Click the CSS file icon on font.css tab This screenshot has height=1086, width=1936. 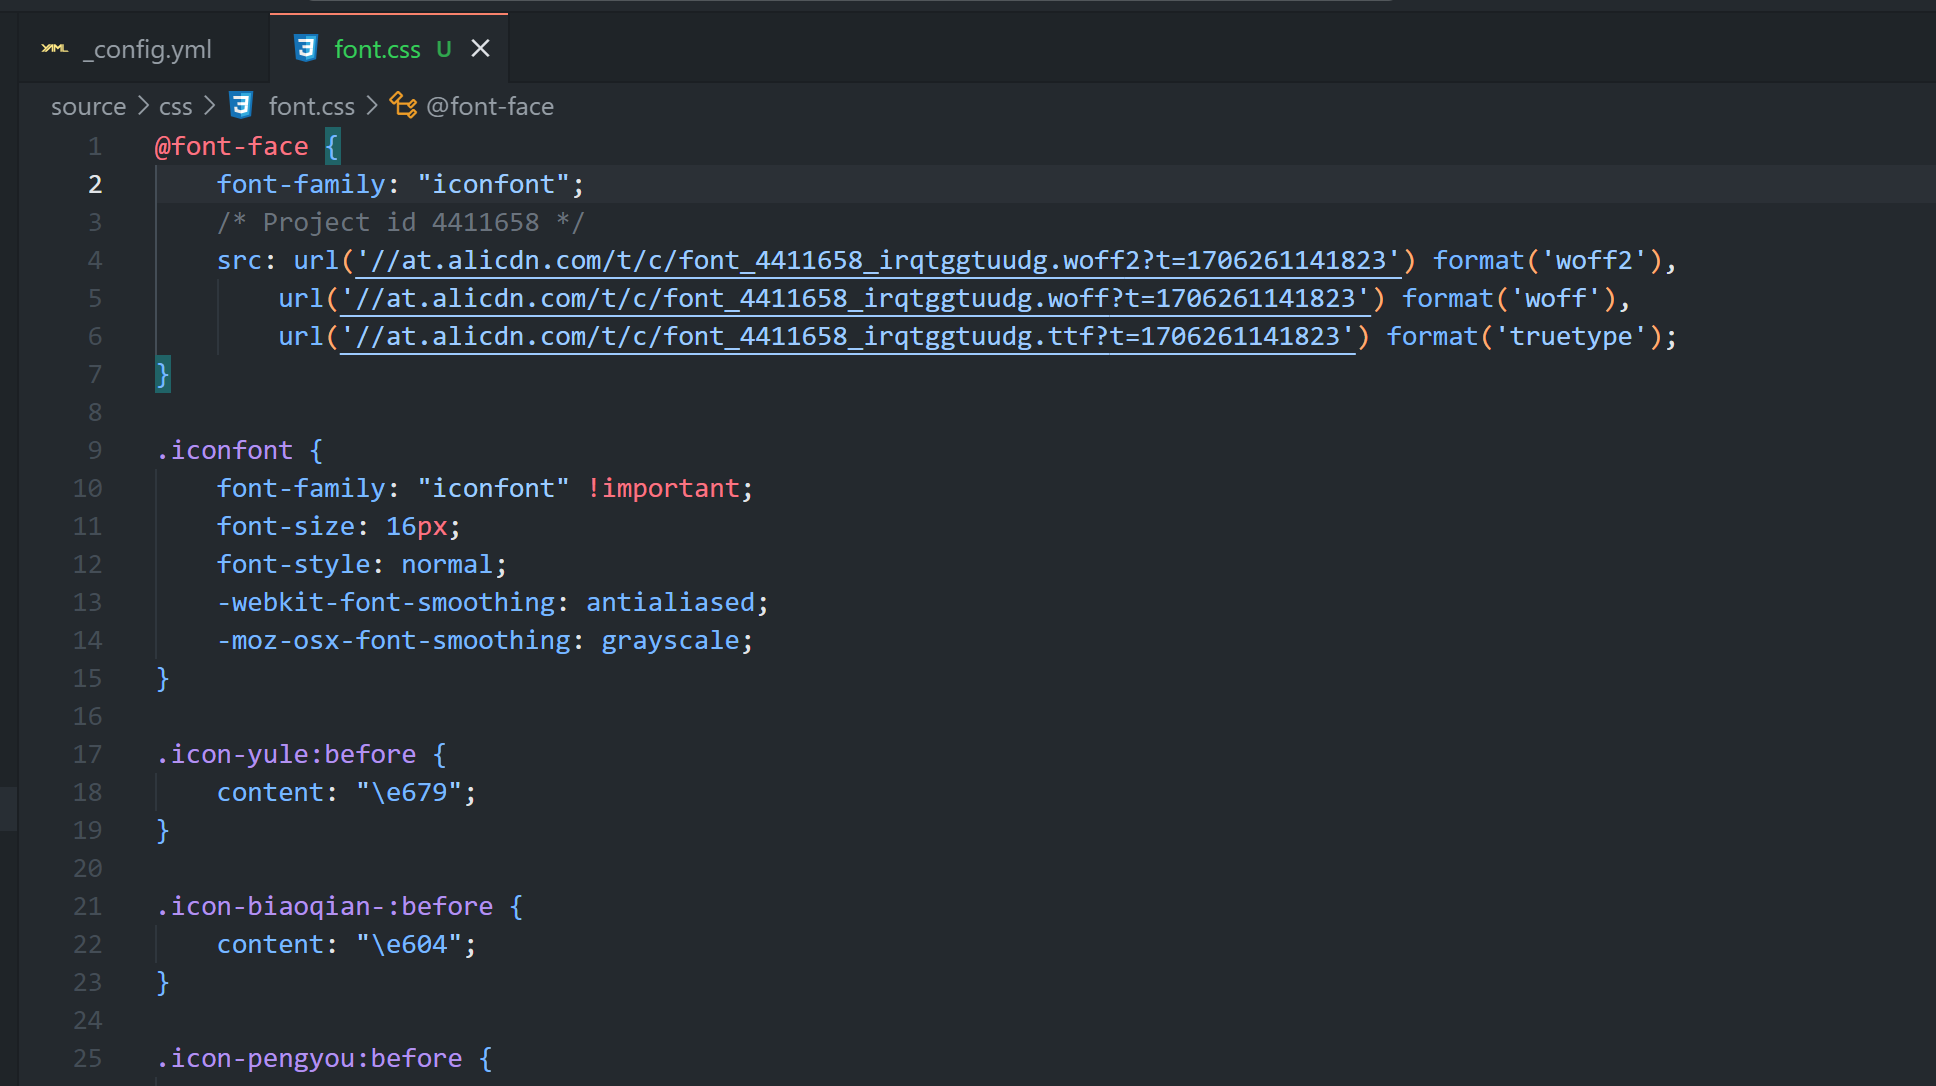pyautogui.click(x=305, y=48)
